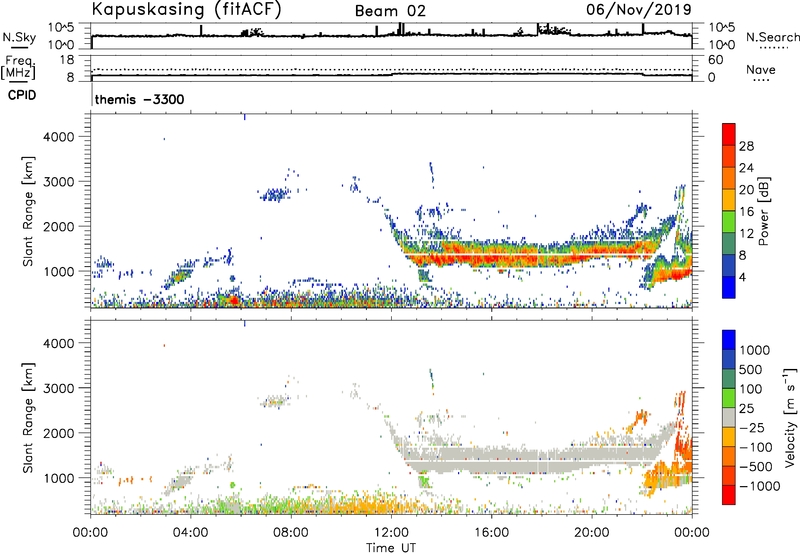Click the 'Beam 02' label

pos(390,11)
